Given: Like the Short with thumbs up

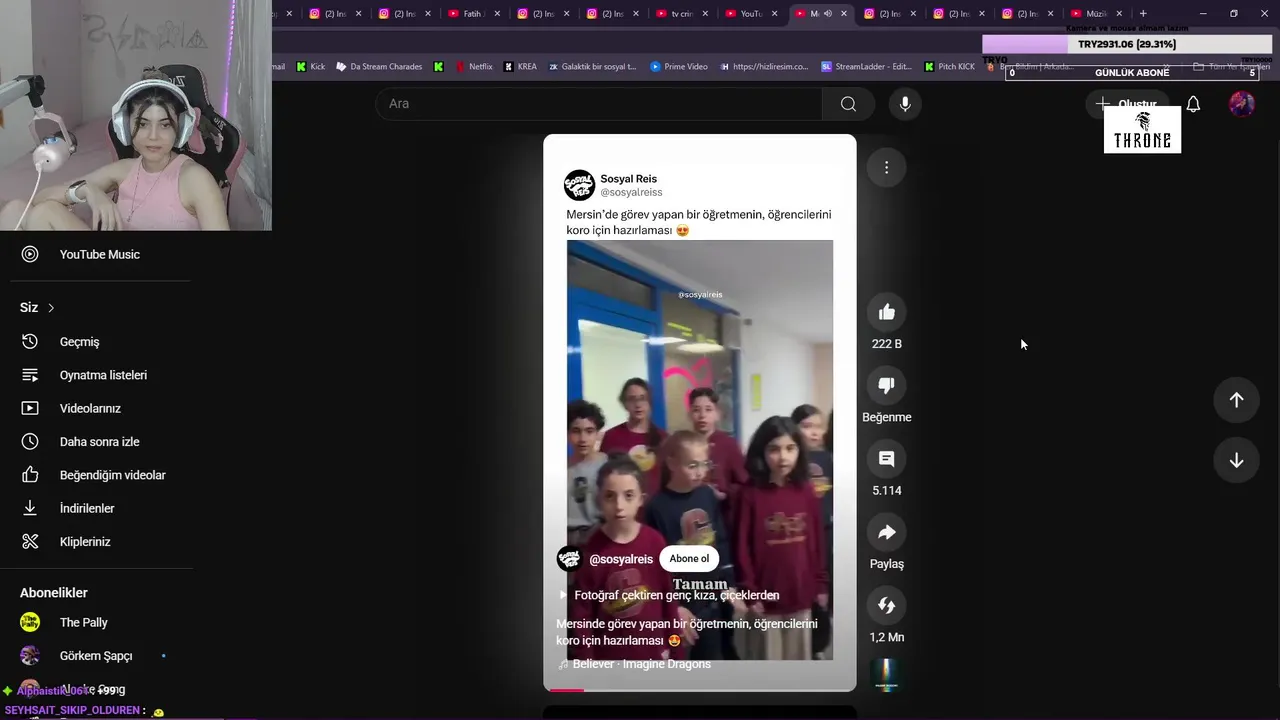Looking at the screenshot, I should tap(886, 313).
